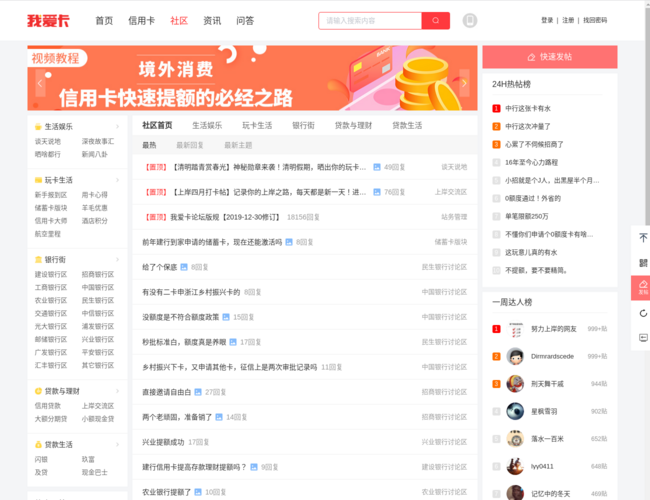Click 民生银行讨论区 tag on 给了个保底

(x=444, y=267)
